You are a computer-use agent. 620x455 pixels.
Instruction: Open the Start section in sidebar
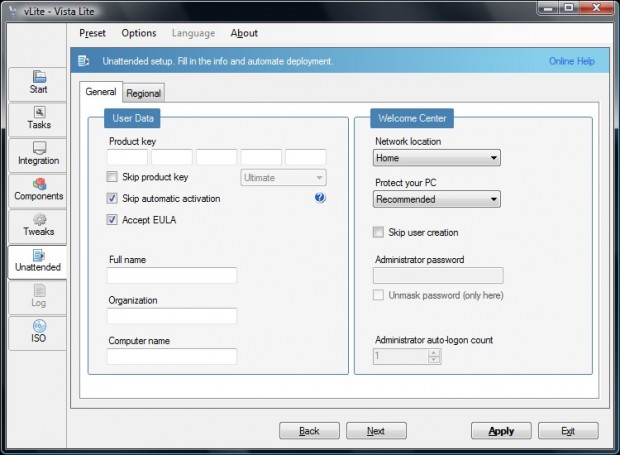pos(38,84)
